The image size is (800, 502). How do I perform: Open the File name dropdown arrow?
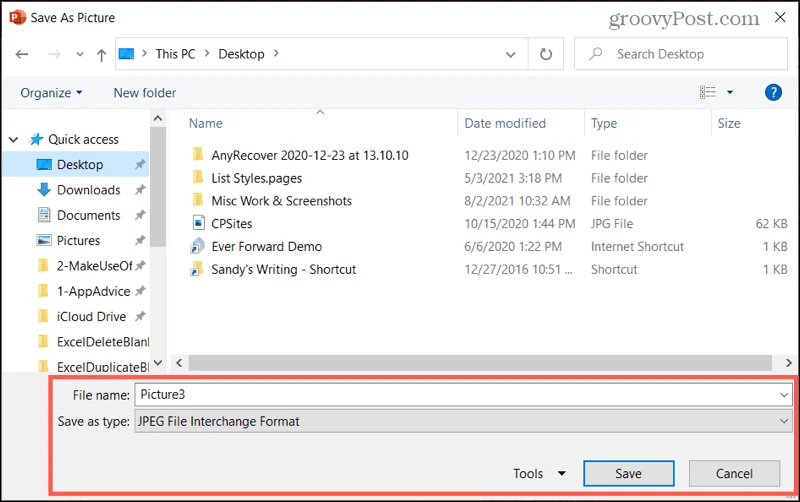coord(784,395)
